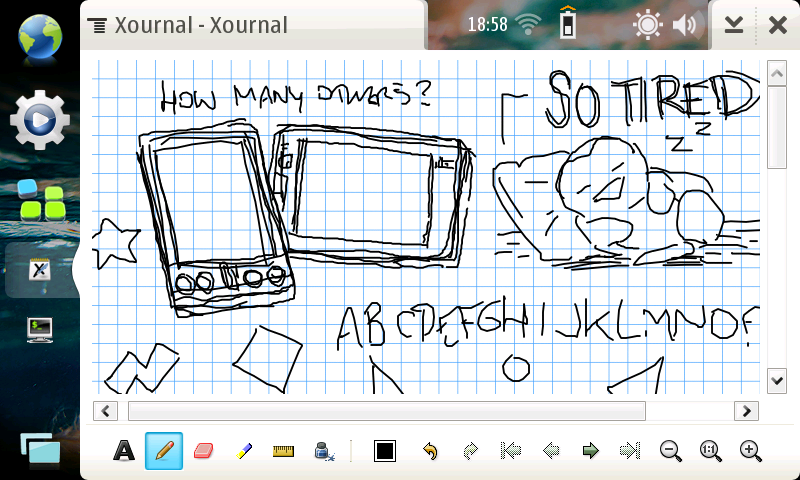Viewport: 800px width, 480px height.
Task: Go to the previous page
Action: tap(550, 451)
